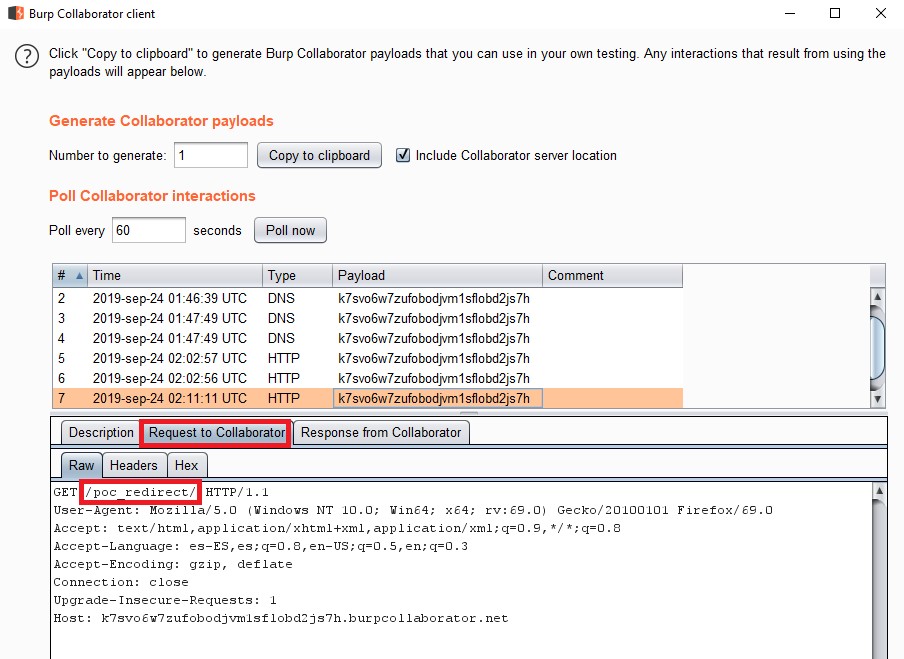
Task: Close the Burp Collaborator client window
Action: coord(880,13)
